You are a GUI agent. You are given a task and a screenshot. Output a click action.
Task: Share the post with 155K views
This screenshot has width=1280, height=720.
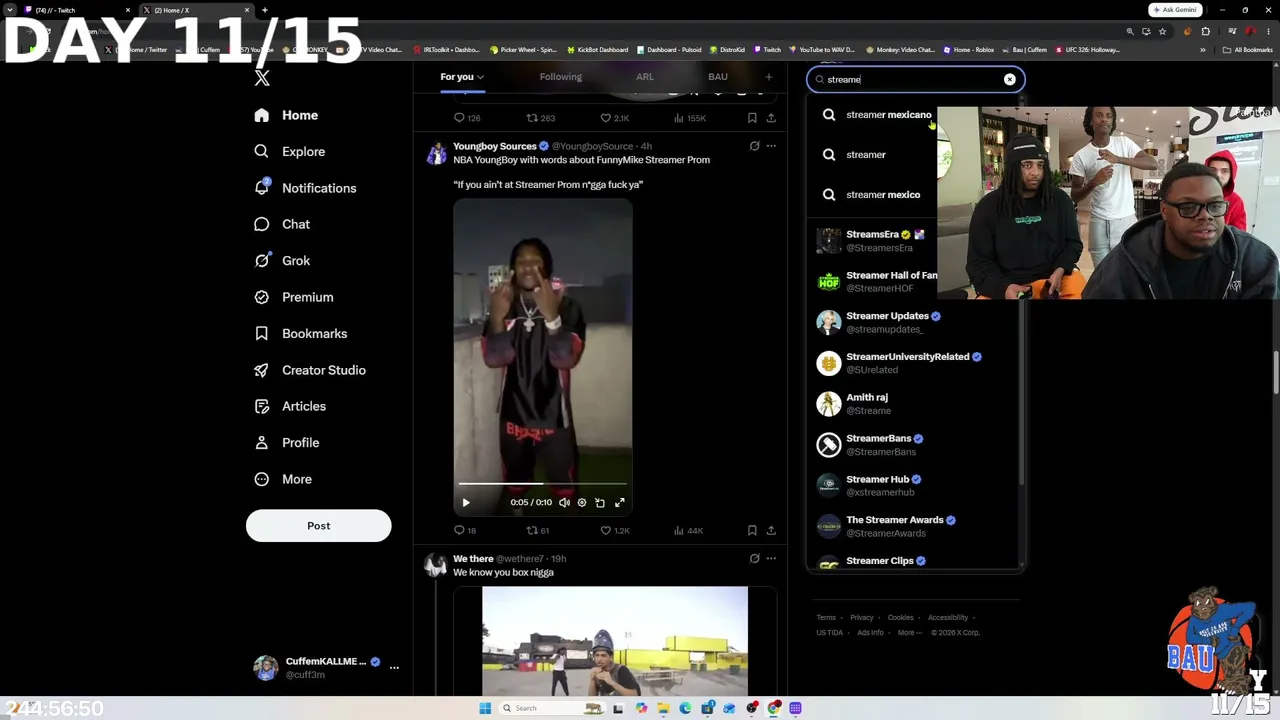[771, 118]
